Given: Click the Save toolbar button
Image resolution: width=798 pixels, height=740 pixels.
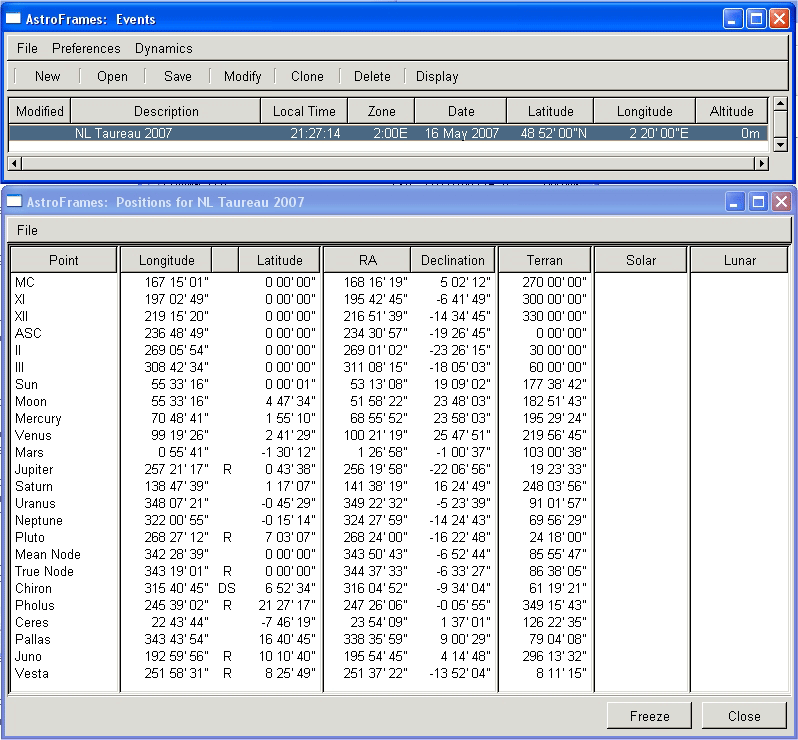Looking at the screenshot, I should (x=178, y=76).
